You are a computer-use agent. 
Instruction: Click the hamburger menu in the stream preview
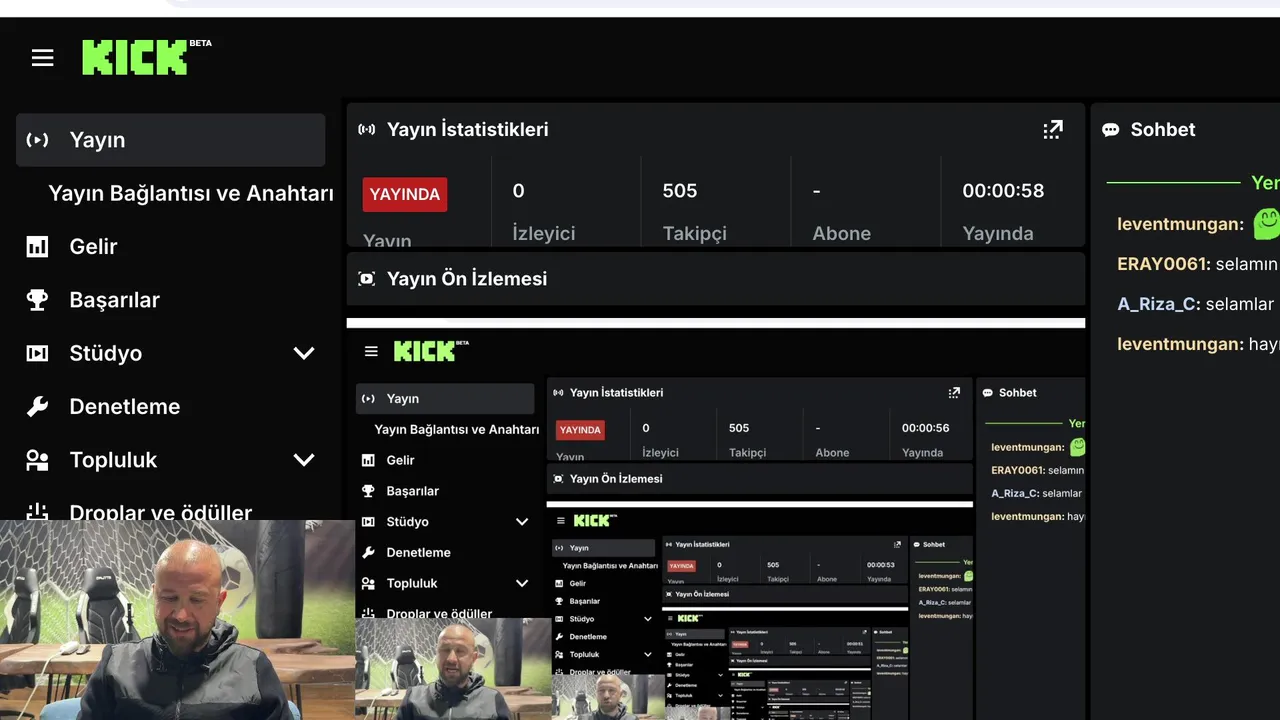(x=371, y=351)
